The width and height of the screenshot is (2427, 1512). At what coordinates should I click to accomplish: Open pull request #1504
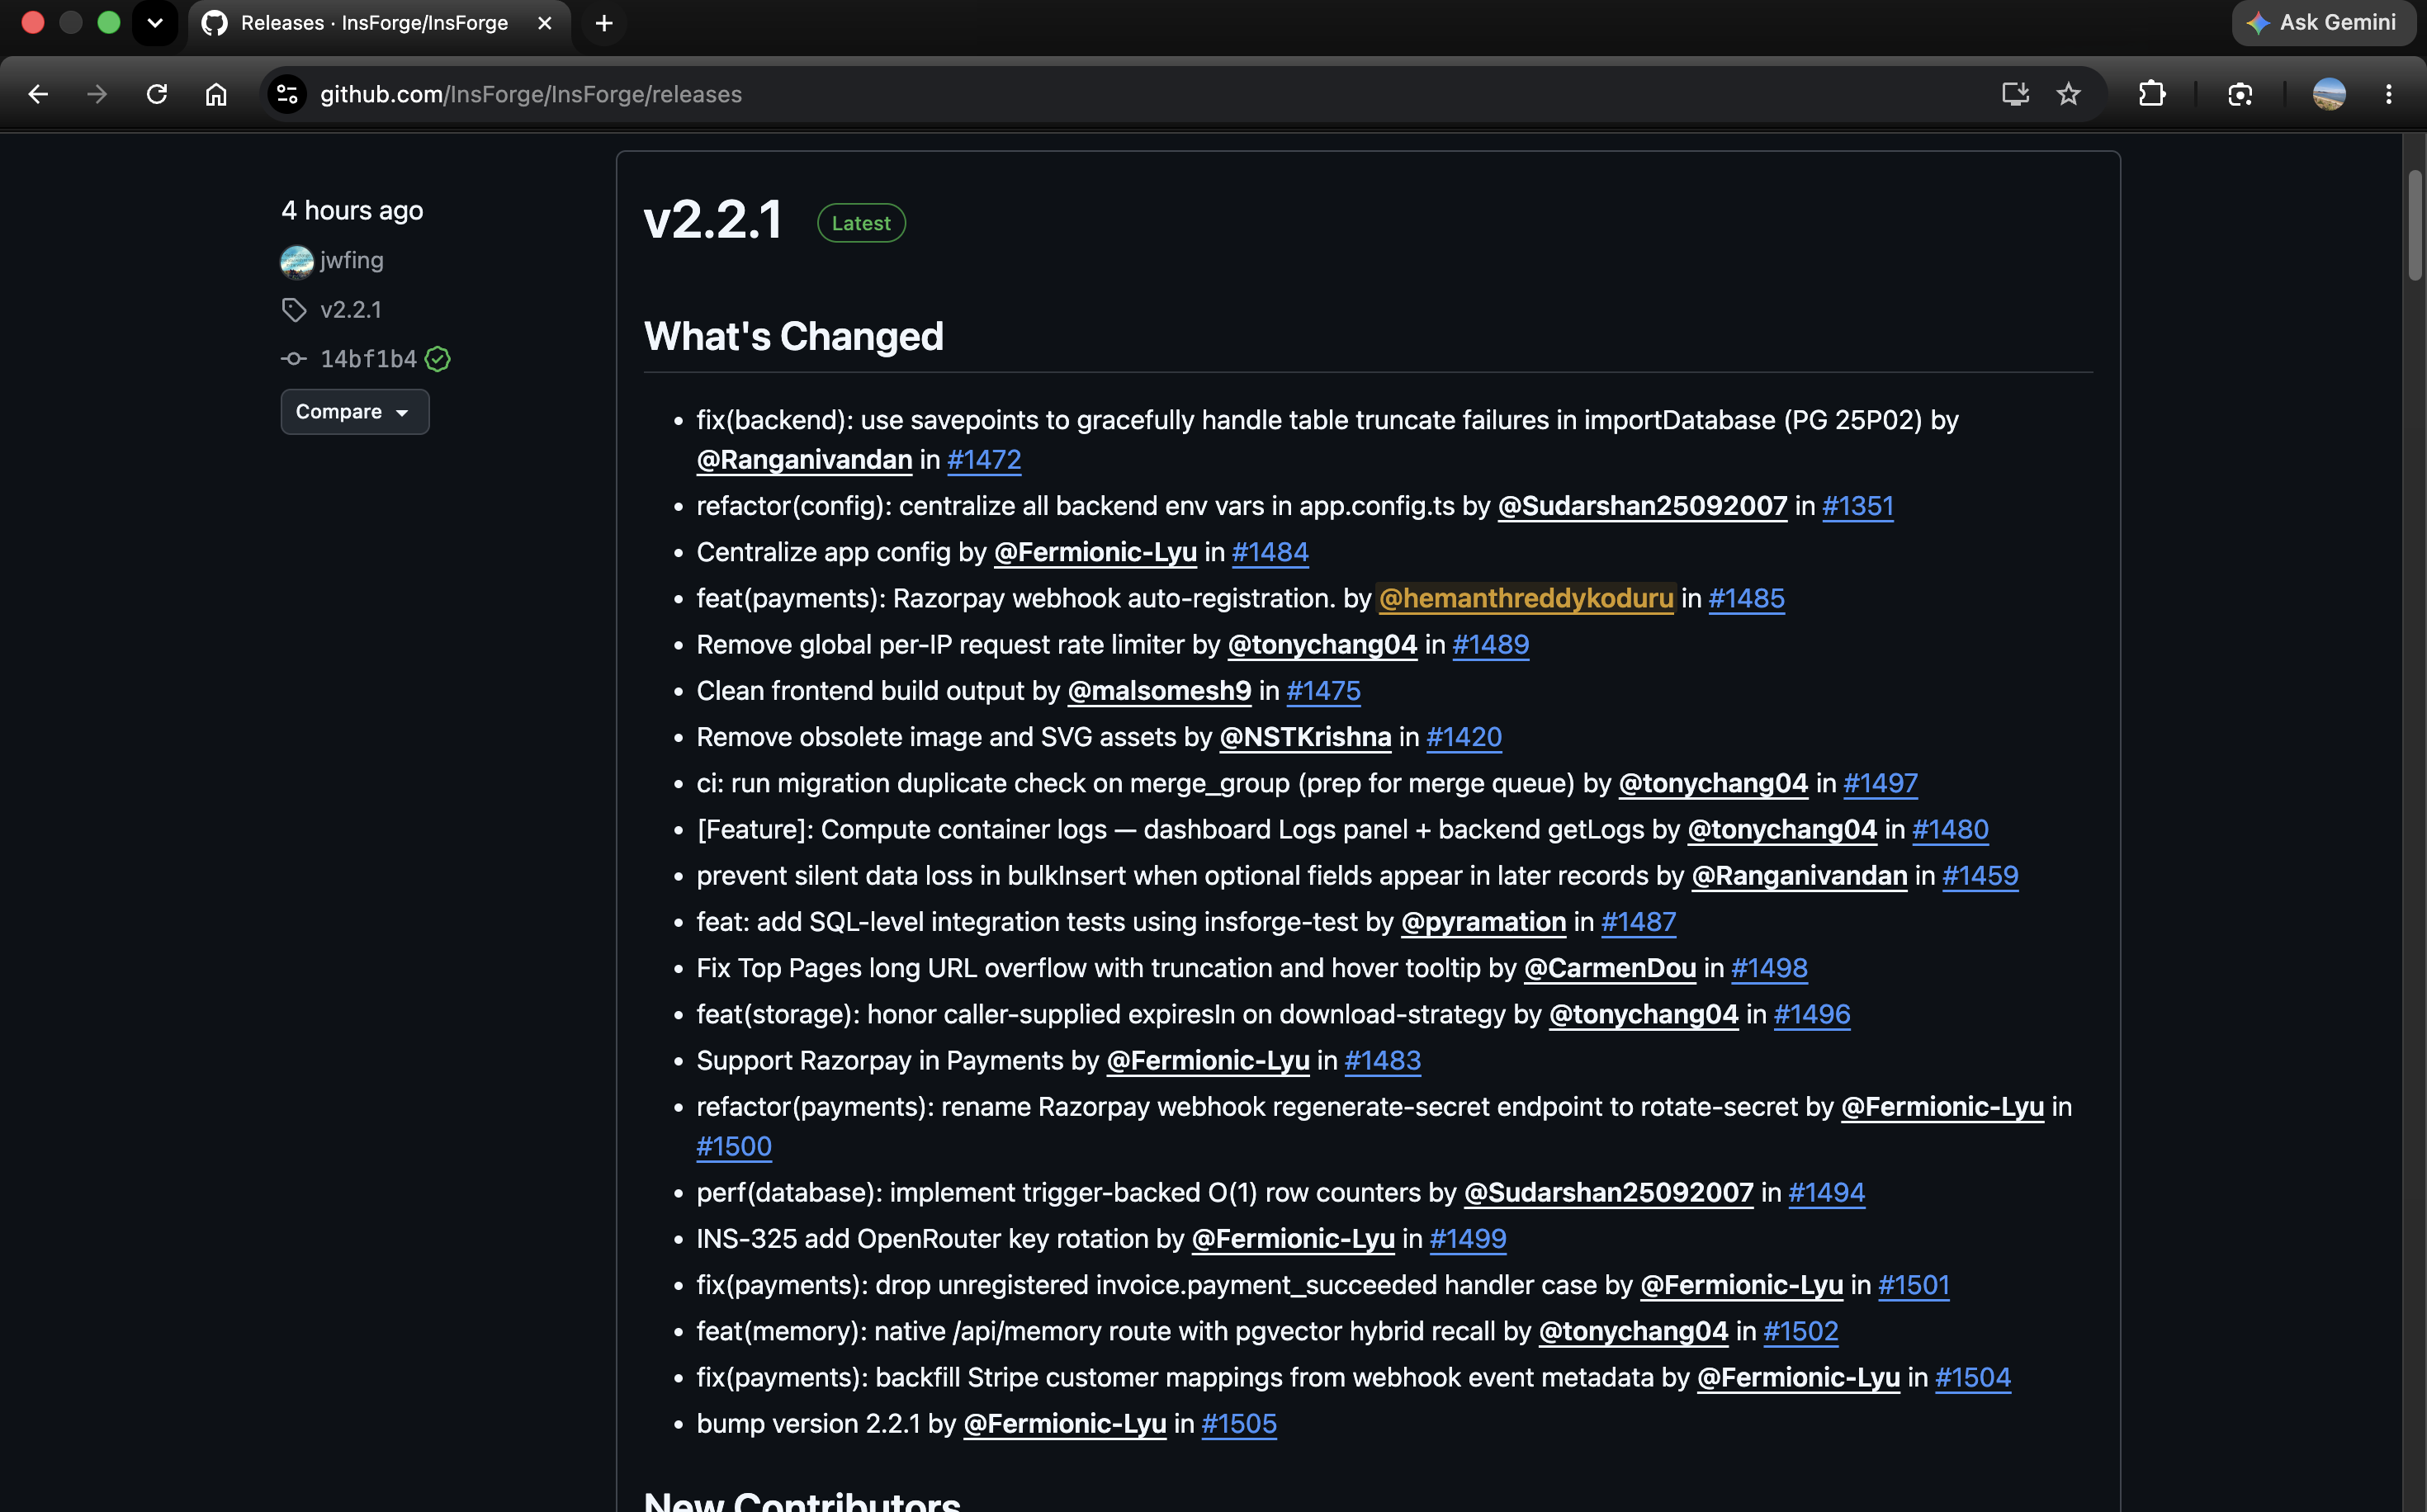tap(1973, 1377)
